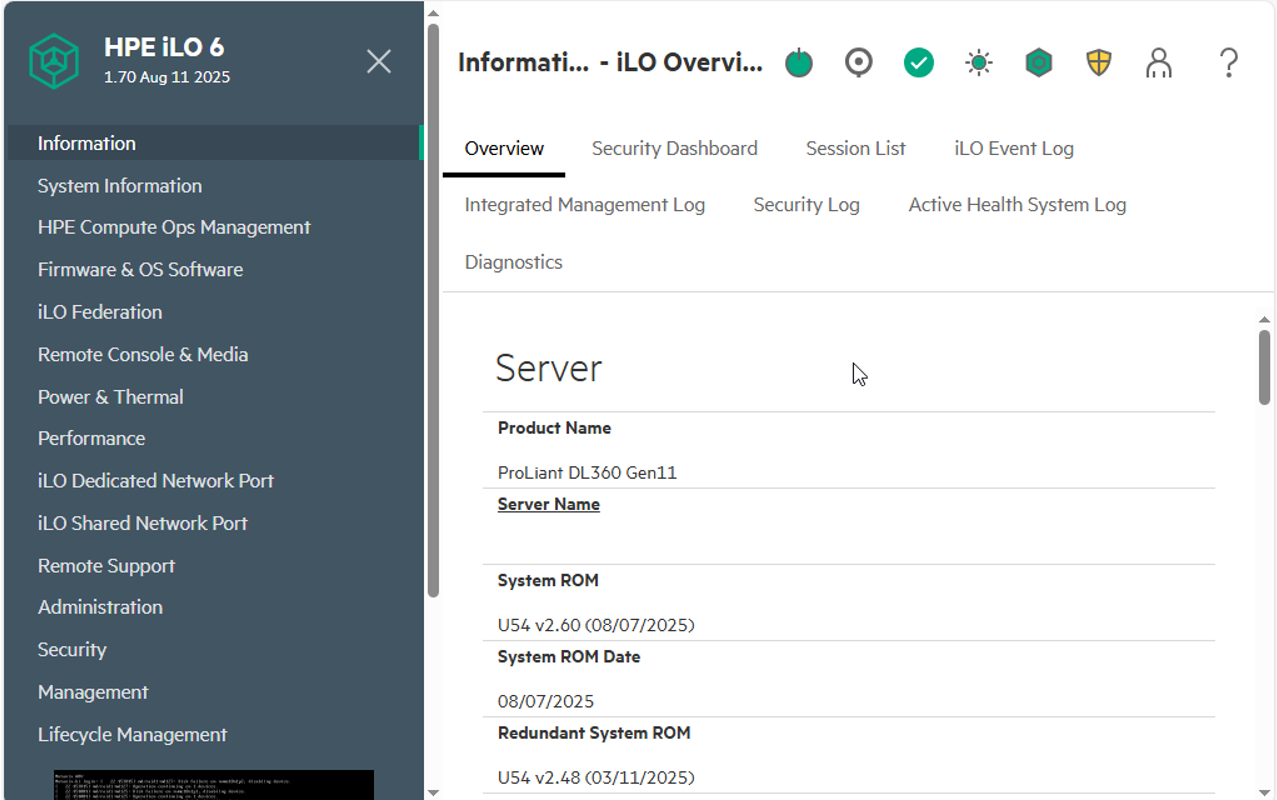This screenshot has height=800, width=1277.
Task: Click the green power status icon
Action: (798, 63)
